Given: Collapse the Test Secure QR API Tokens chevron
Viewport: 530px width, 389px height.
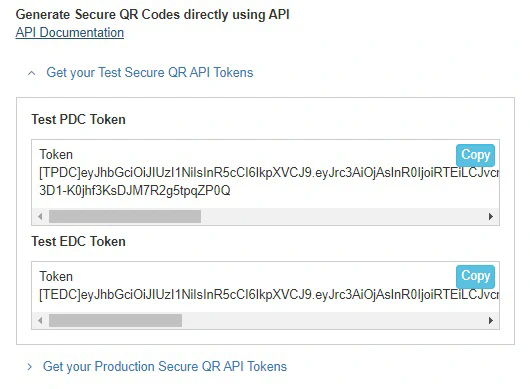Looking at the screenshot, I should pos(31,73).
